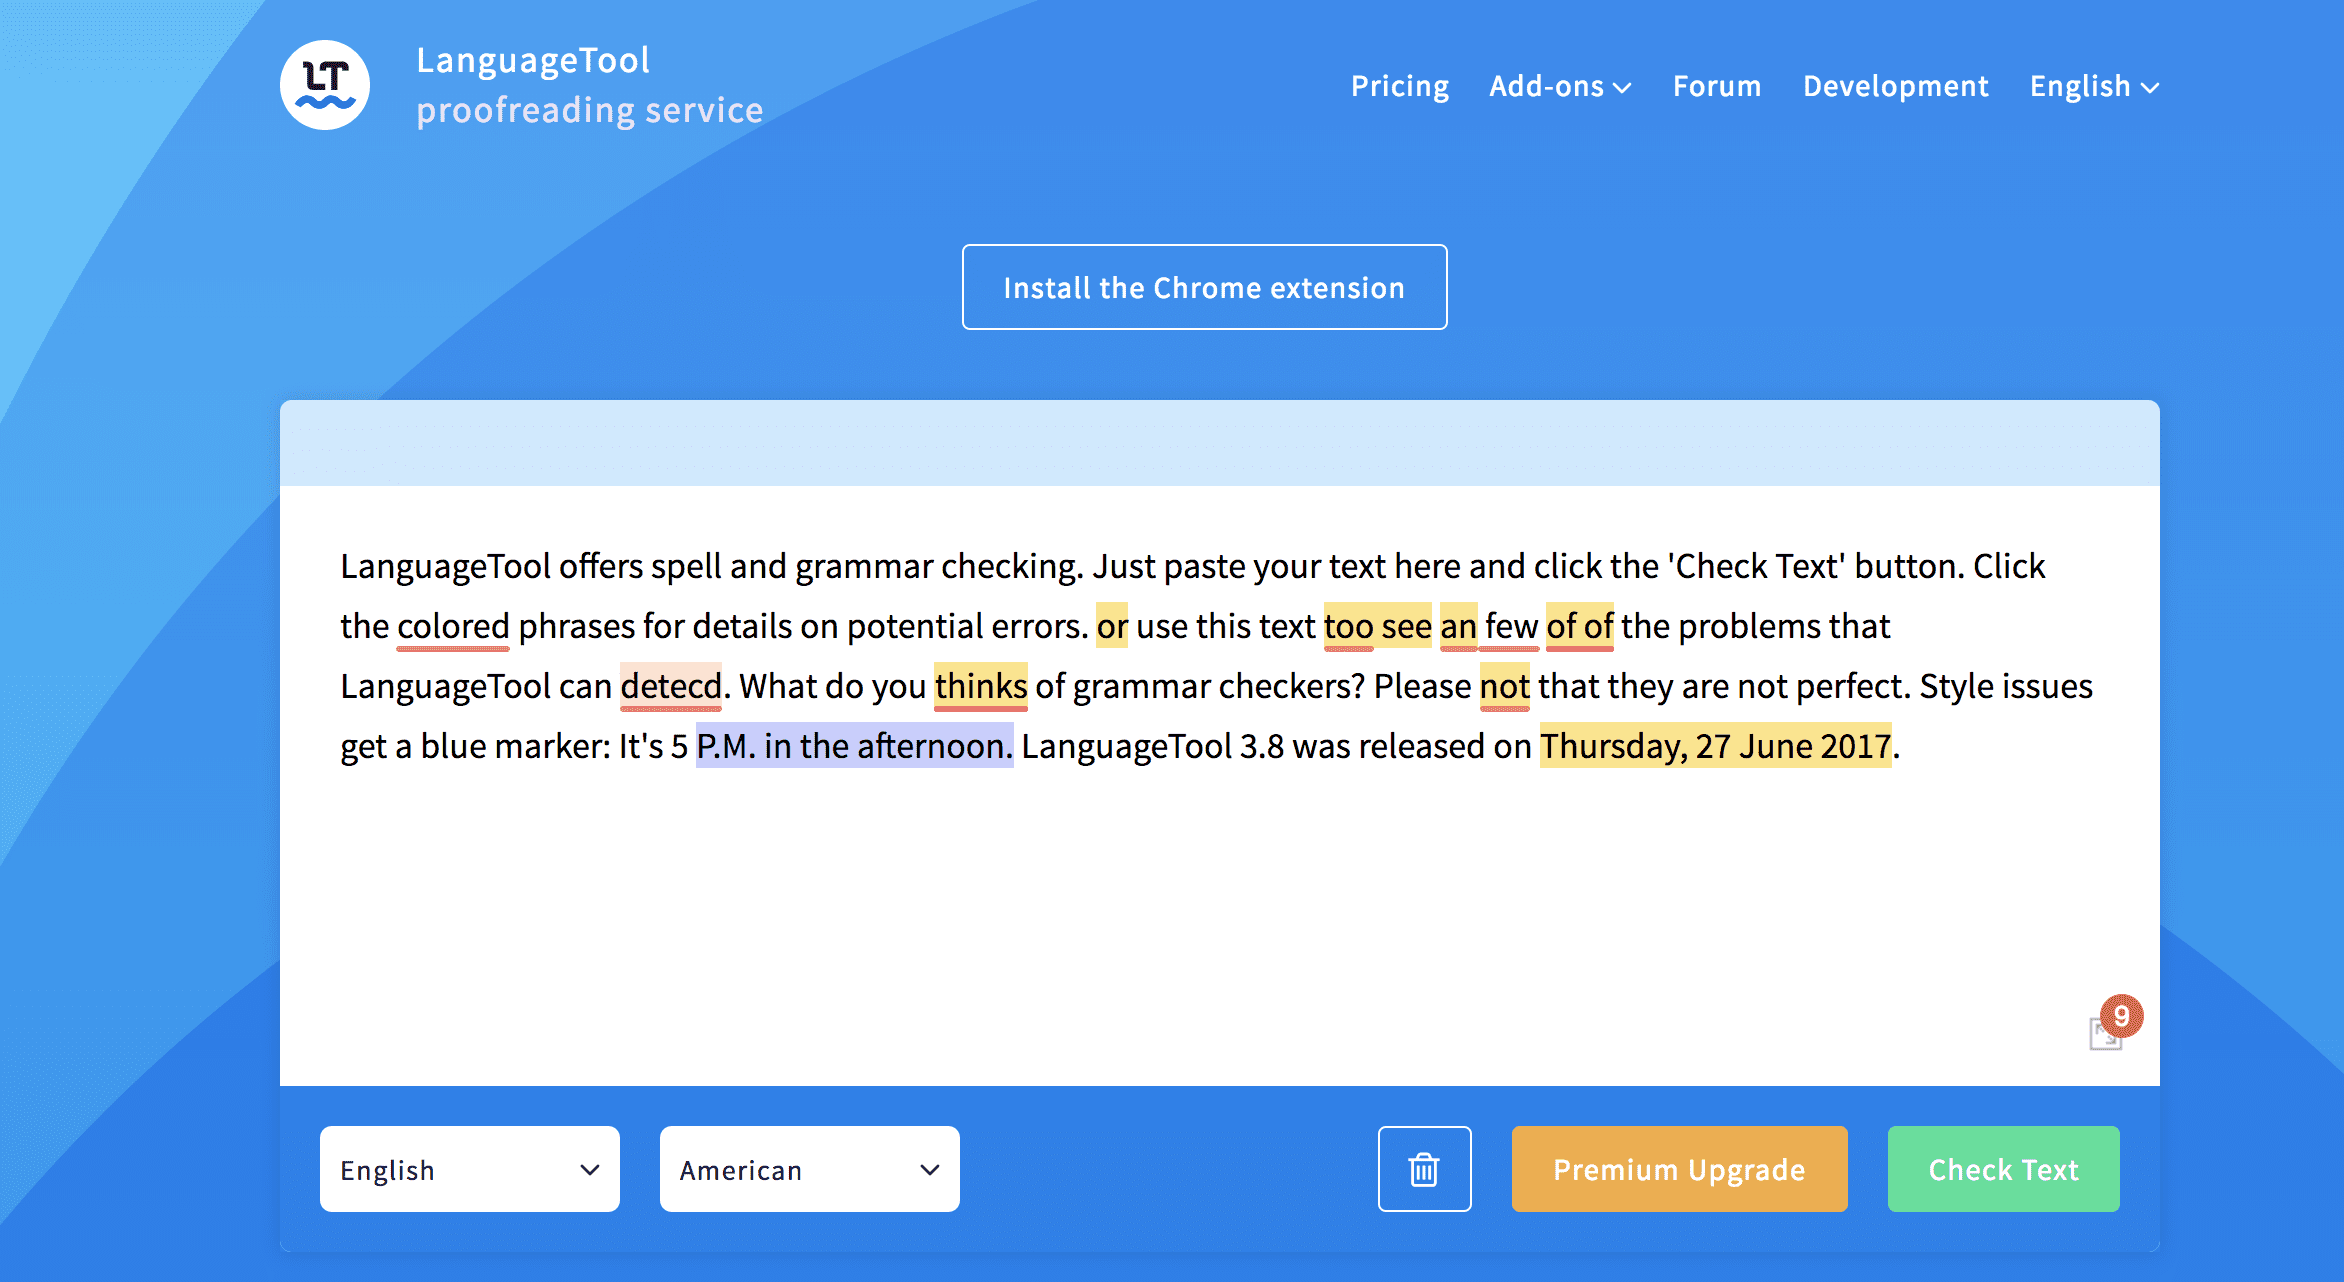The width and height of the screenshot is (2344, 1282).
Task: Click the Premium Upgrade button
Action: click(x=1678, y=1171)
